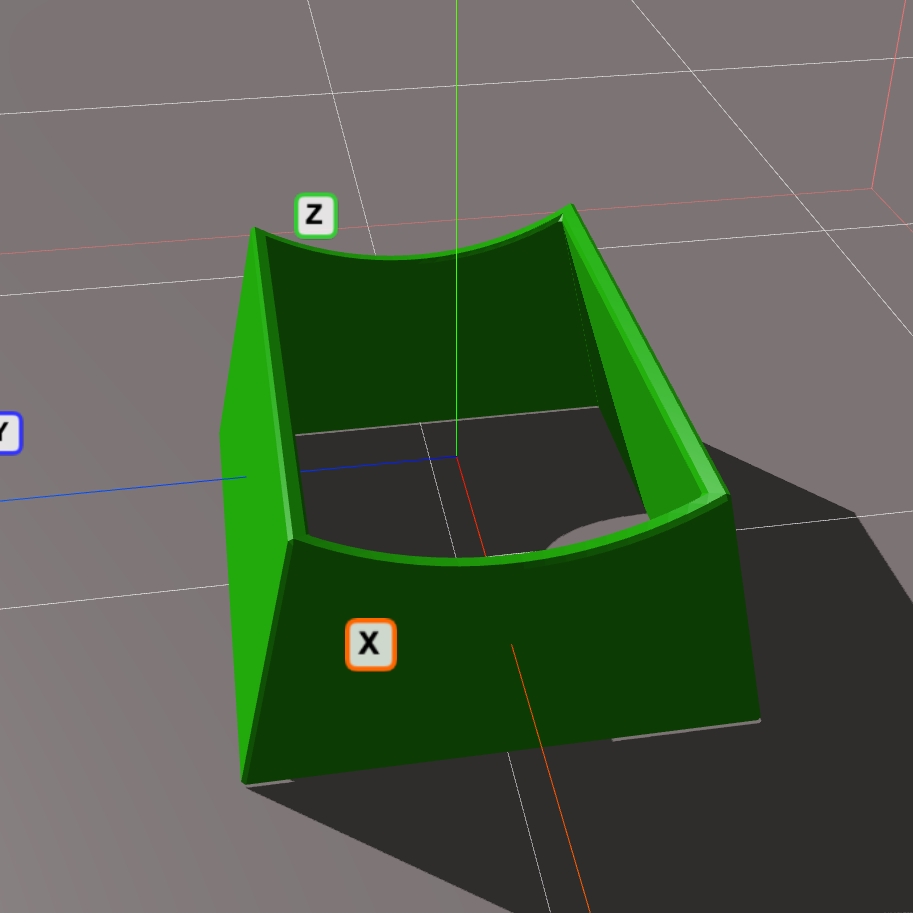Click the X axis label icon
The width and height of the screenshot is (913, 913).
click(370, 644)
